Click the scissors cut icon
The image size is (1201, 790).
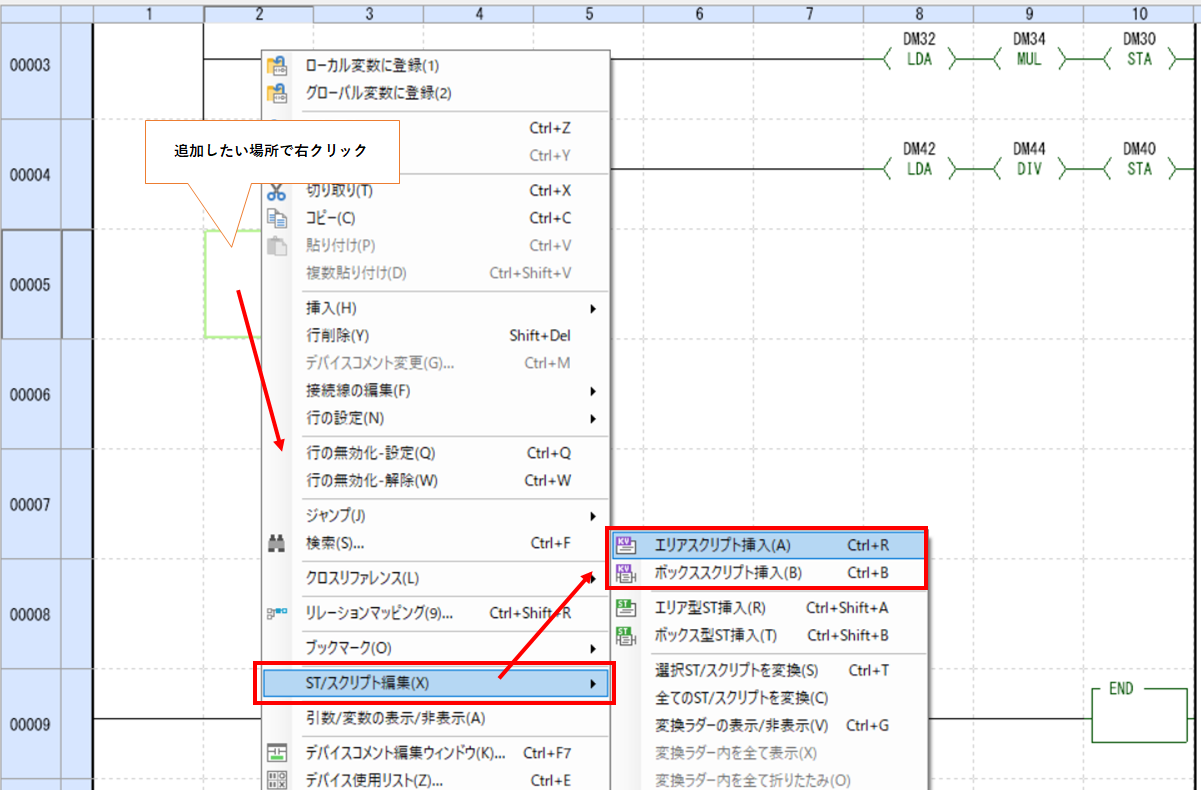tap(277, 191)
